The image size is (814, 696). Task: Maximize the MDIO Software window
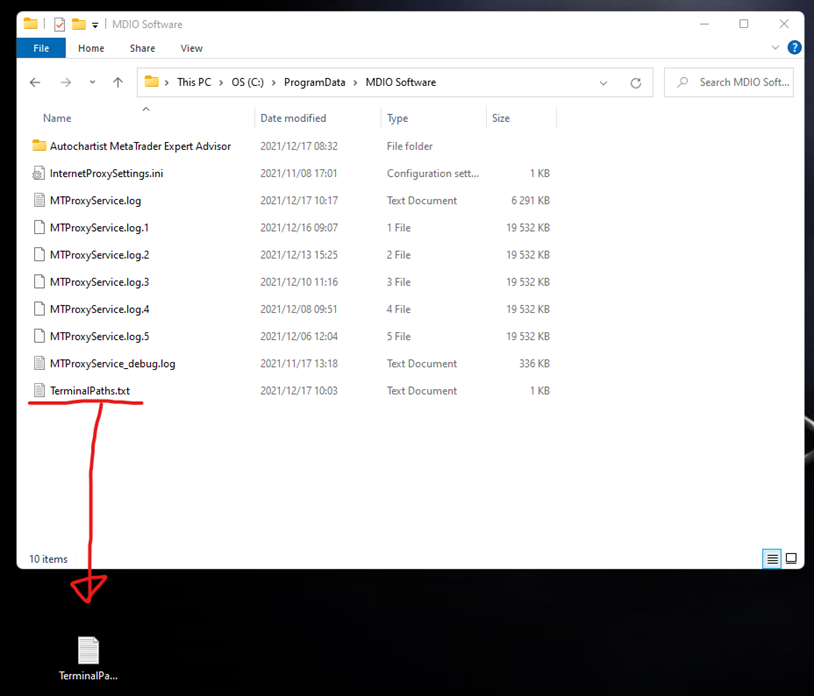pos(743,24)
